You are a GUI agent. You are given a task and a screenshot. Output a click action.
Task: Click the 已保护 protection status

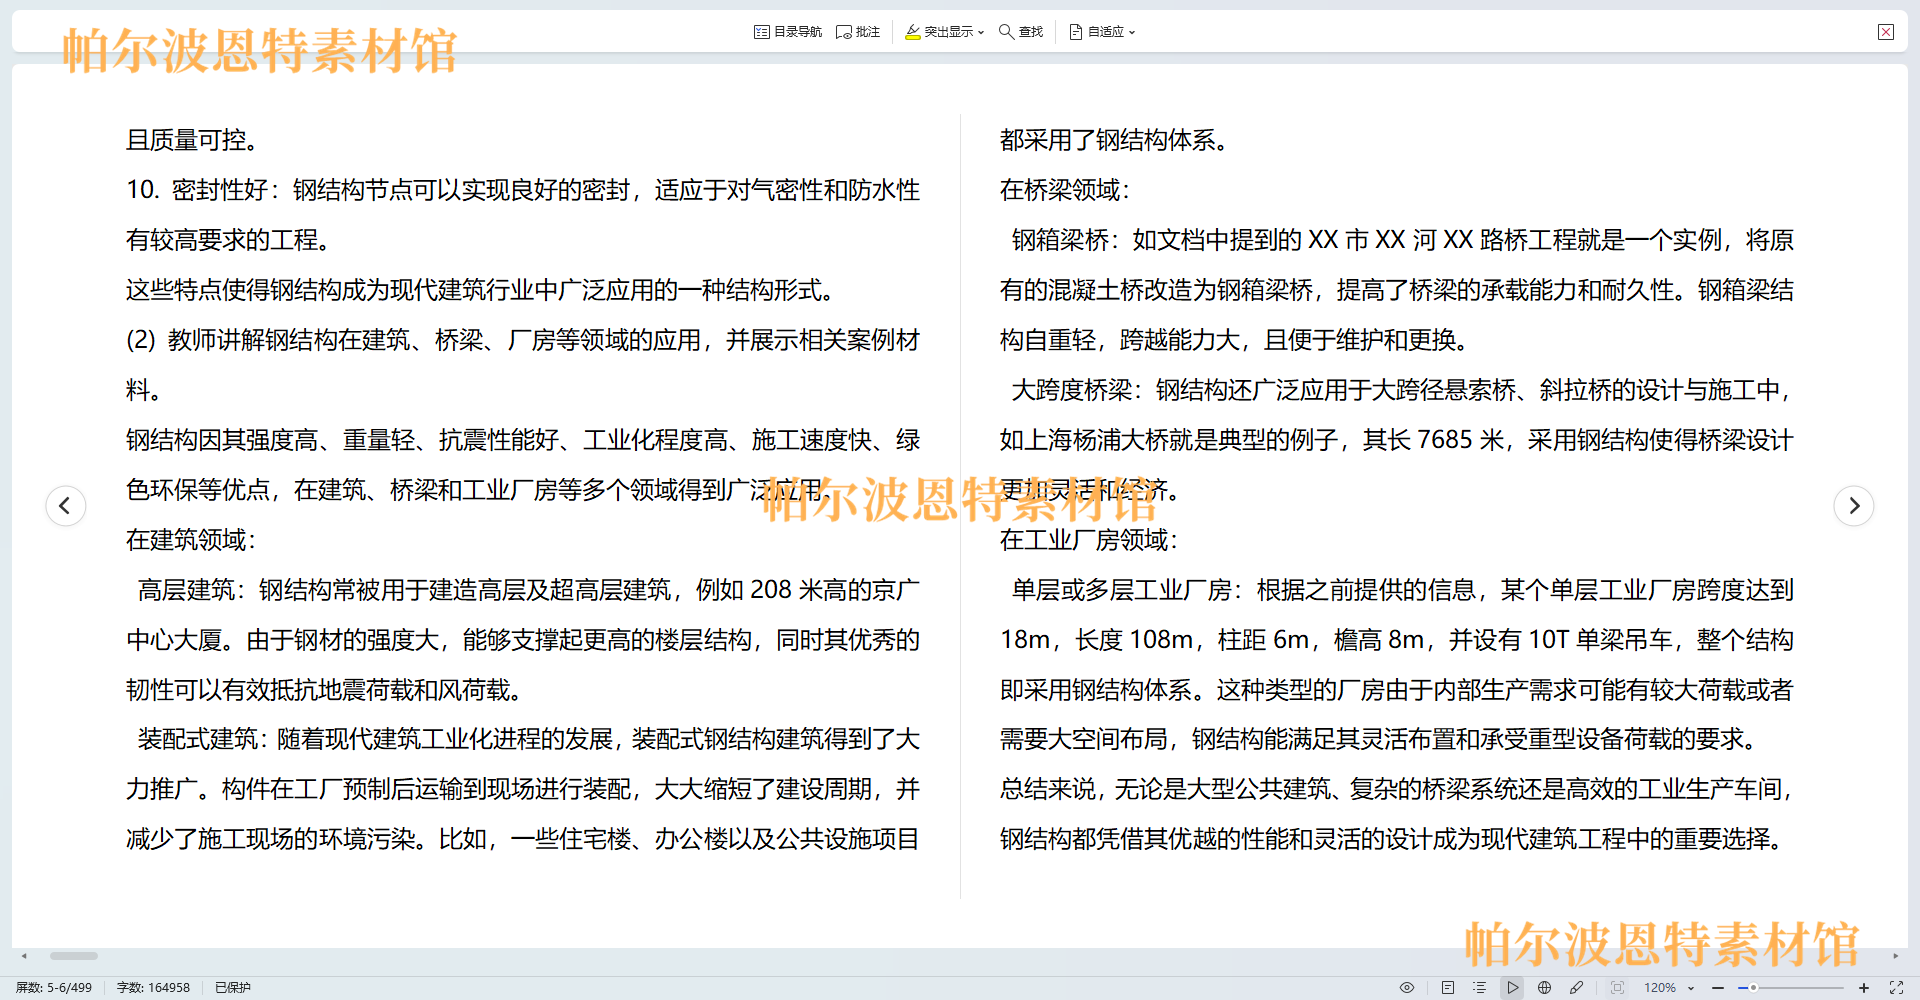[233, 987]
